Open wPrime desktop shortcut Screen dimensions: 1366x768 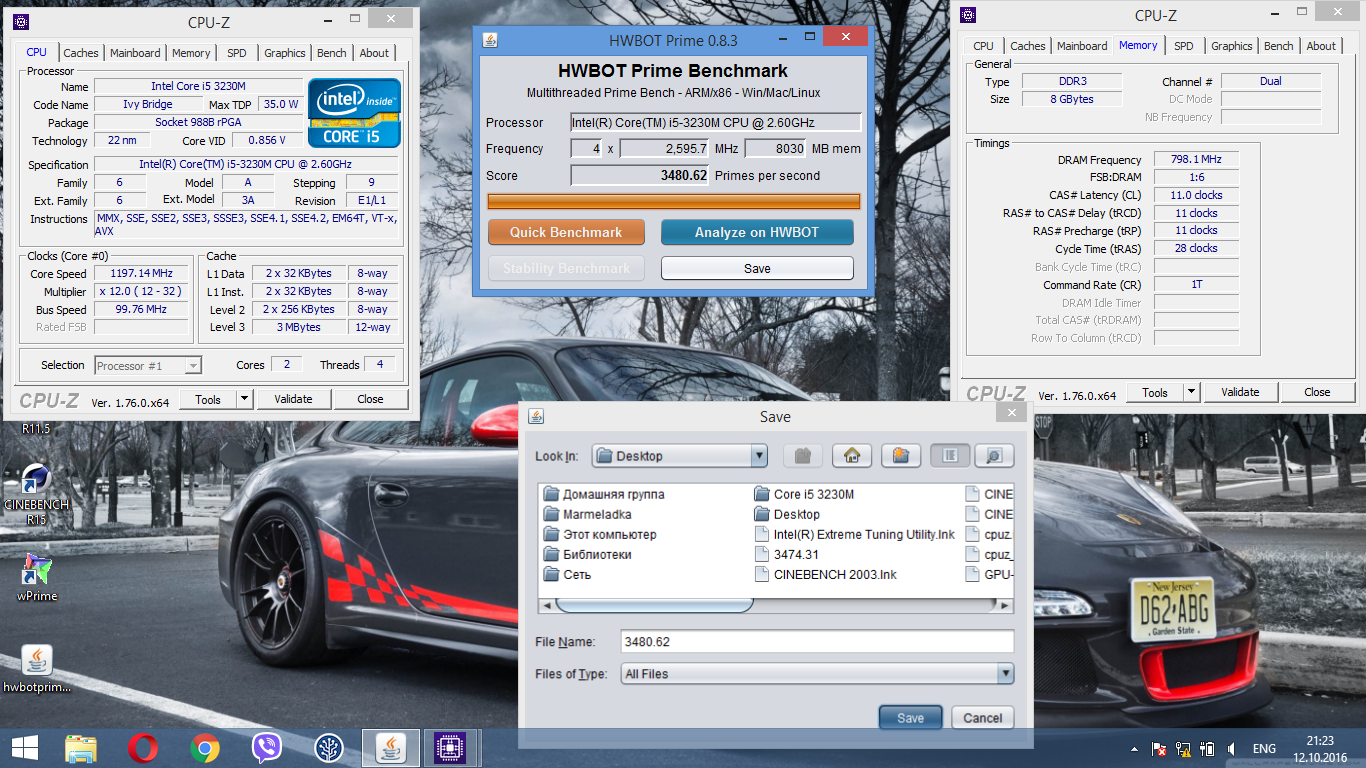tap(37, 577)
